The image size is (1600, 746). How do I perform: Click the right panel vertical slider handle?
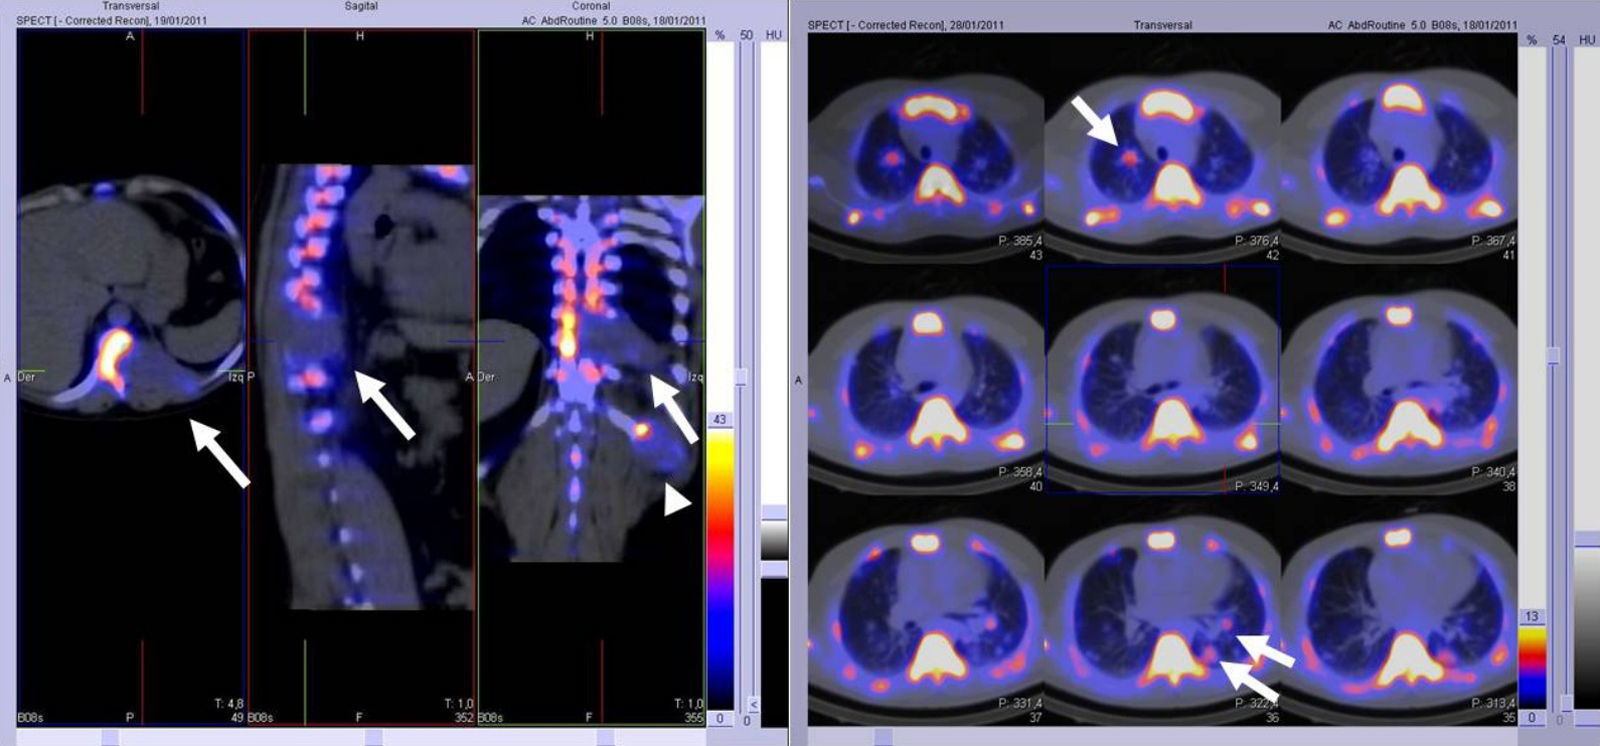(1553, 355)
